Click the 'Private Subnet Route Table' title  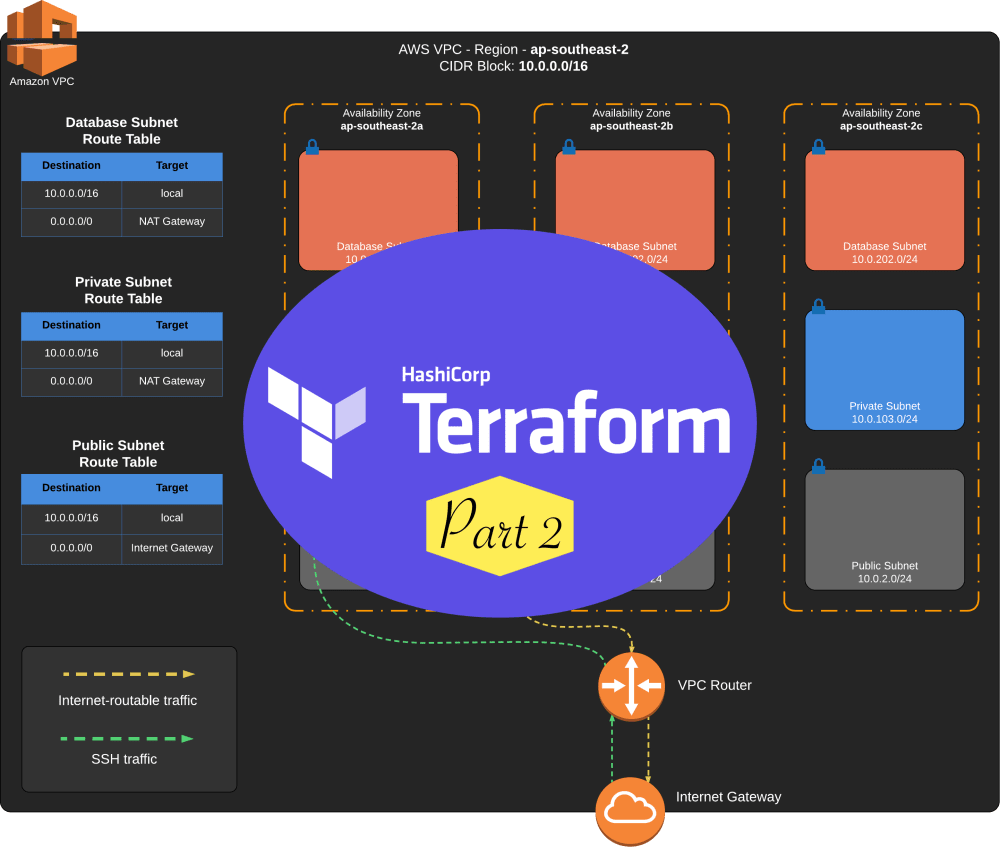pyautogui.click(x=123, y=290)
